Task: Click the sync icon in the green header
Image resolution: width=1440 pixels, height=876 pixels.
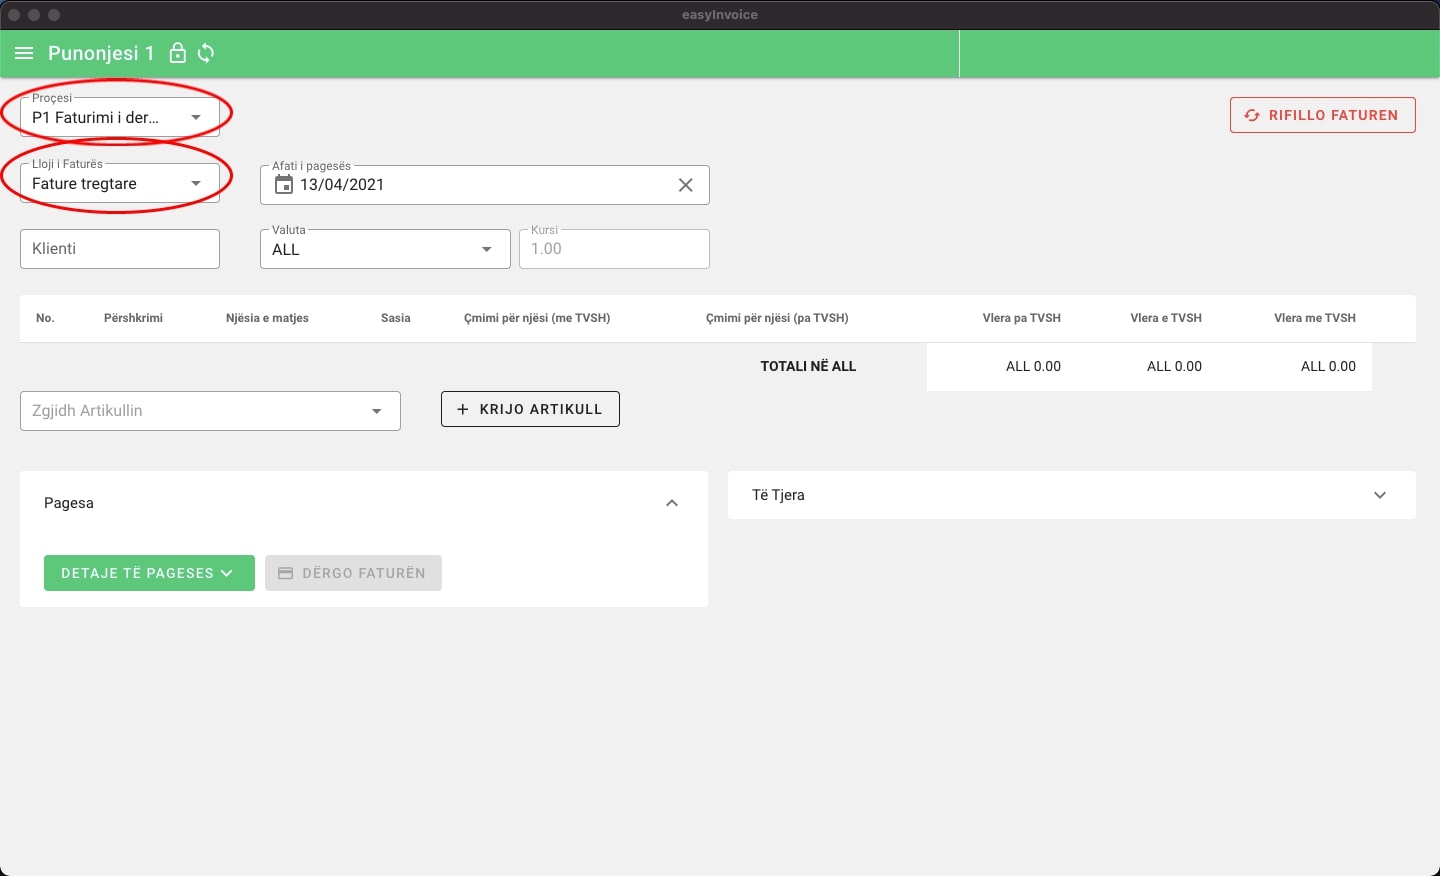Action: [206, 53]
